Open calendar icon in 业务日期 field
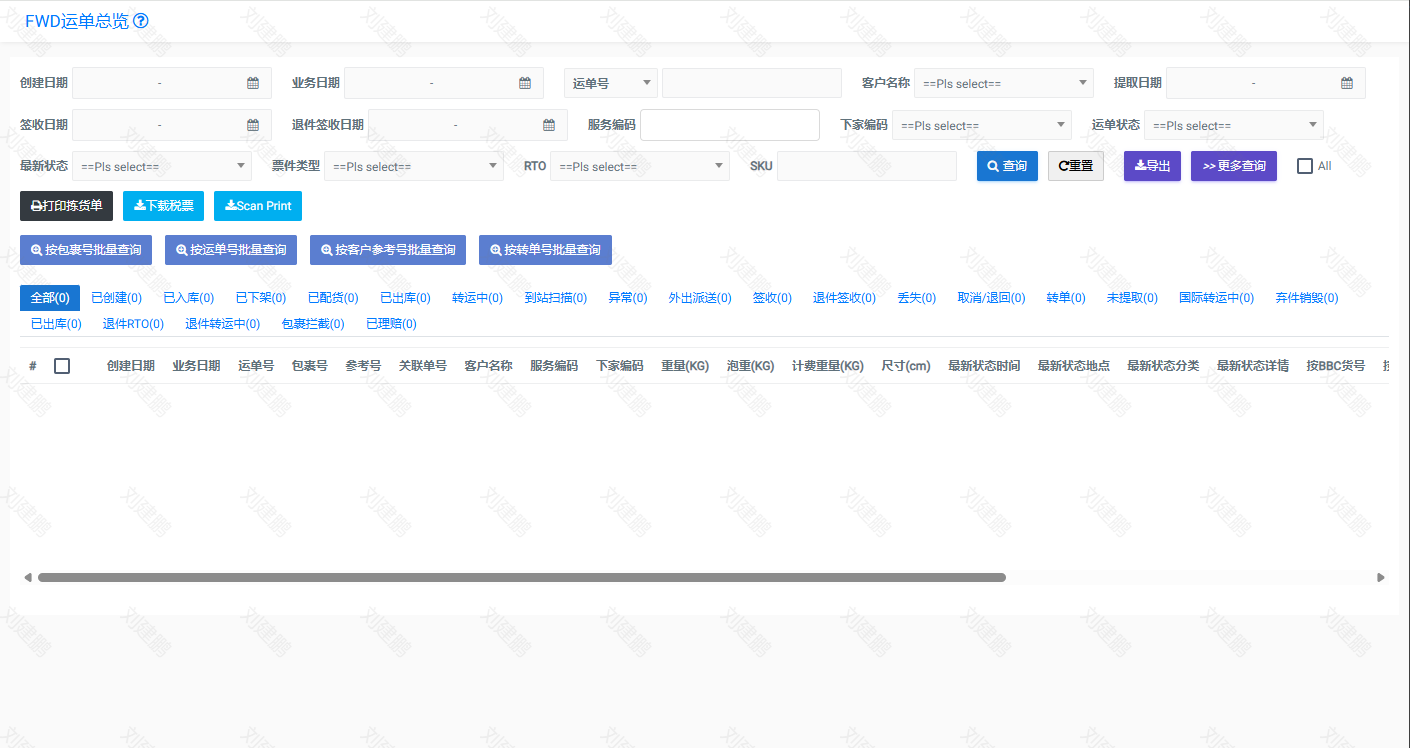The width and height of the screenshot is (1410, 748). pyautogui.click(x=525, y=83)
